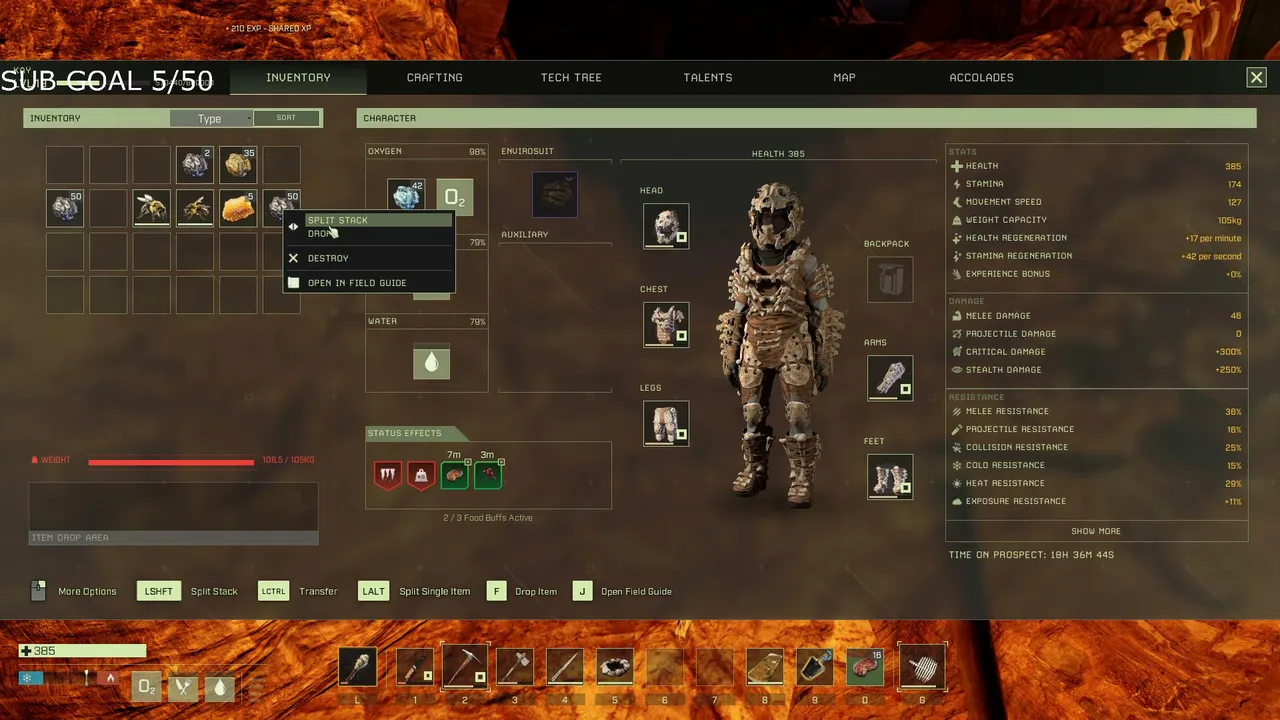Go to the Accolades tab
This screenshot has width=1280, height=720.
(x=981, y=77)
